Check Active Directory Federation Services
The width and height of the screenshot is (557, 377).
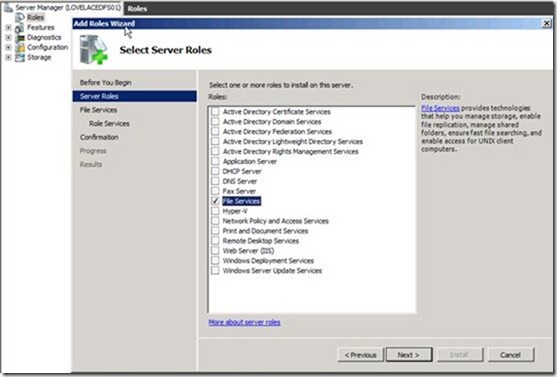(x=215, y=131)
